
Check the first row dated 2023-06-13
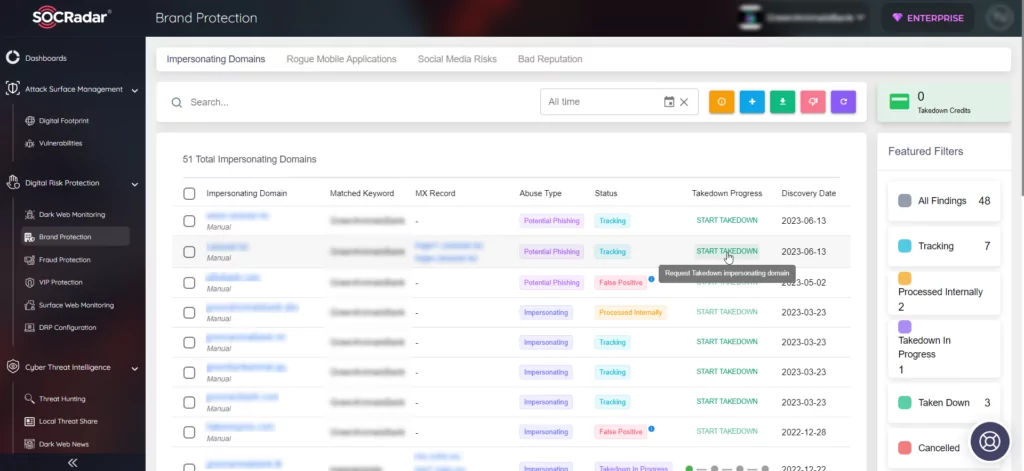(x=189, y=221)
